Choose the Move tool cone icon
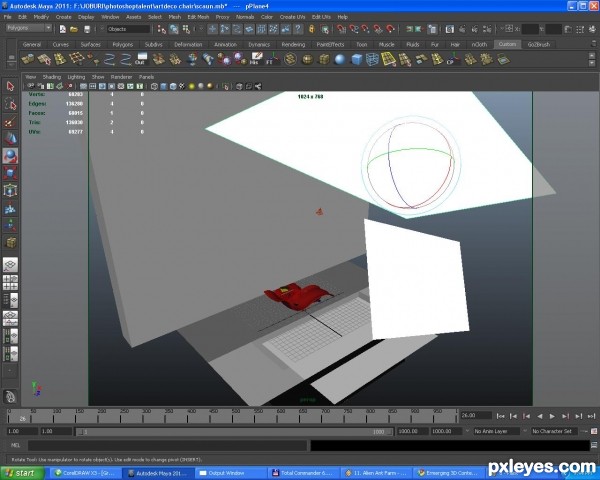Viewport: 600px width, 480px height. pyautogui.click(x=10, y=139)
